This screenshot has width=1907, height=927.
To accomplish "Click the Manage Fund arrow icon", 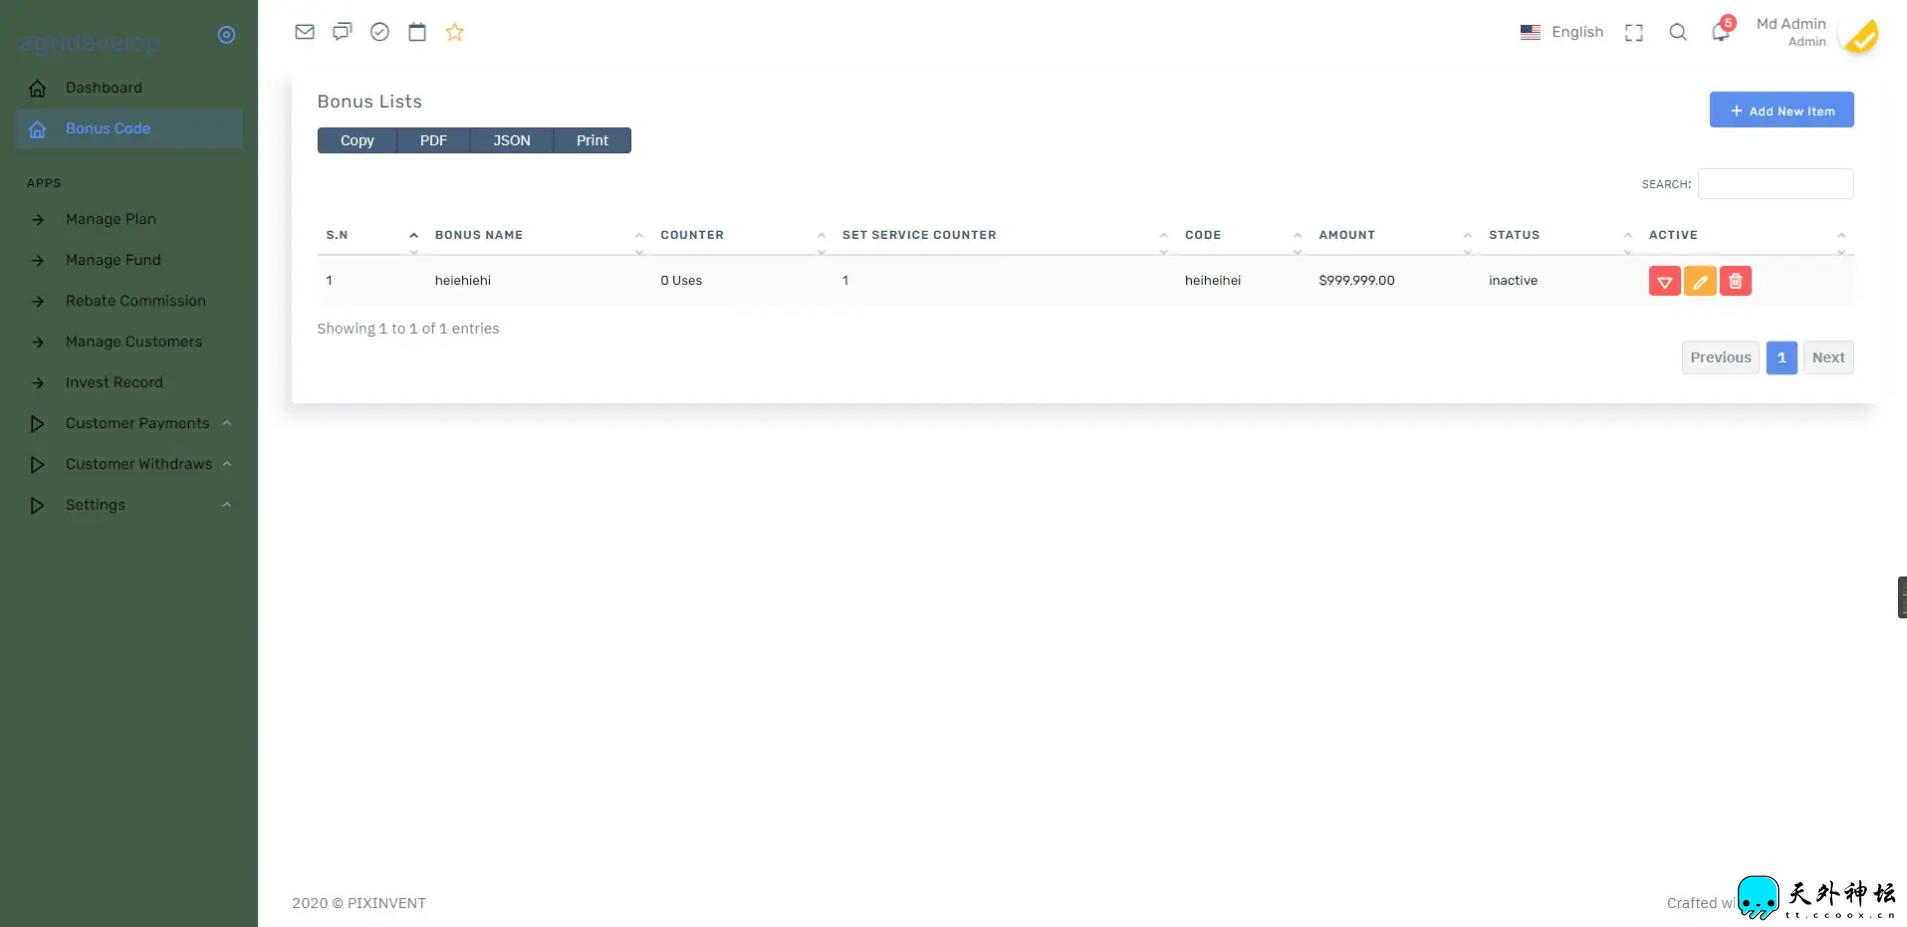I will (x=38, y=261).
